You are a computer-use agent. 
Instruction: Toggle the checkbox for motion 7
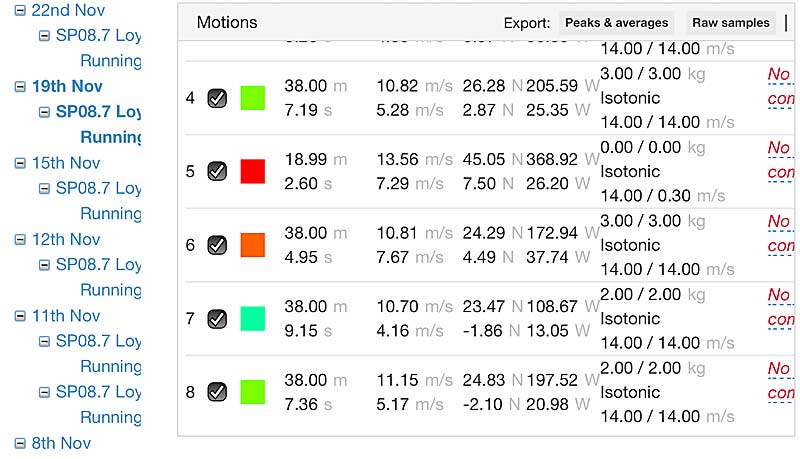click(x=217, y=319)
